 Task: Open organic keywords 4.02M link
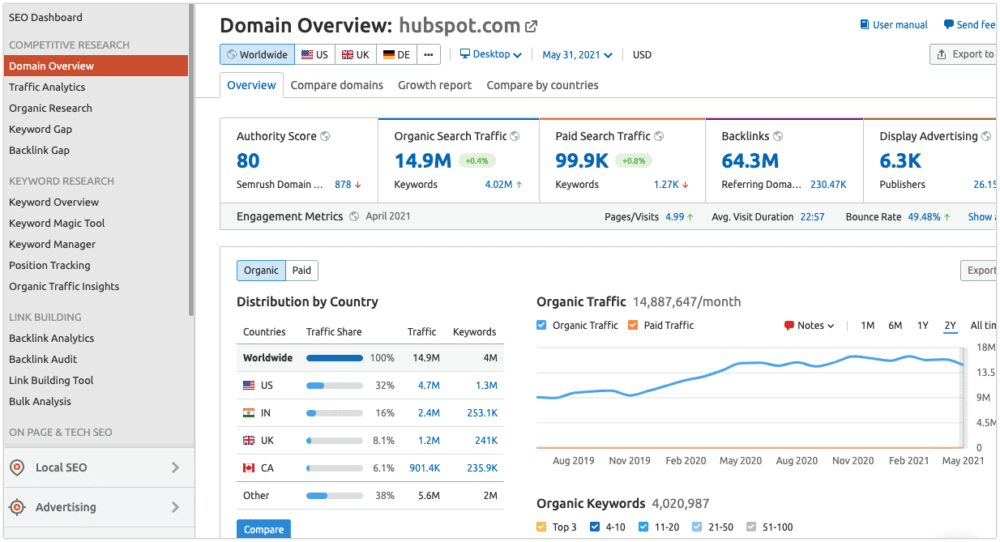[499, 184]
